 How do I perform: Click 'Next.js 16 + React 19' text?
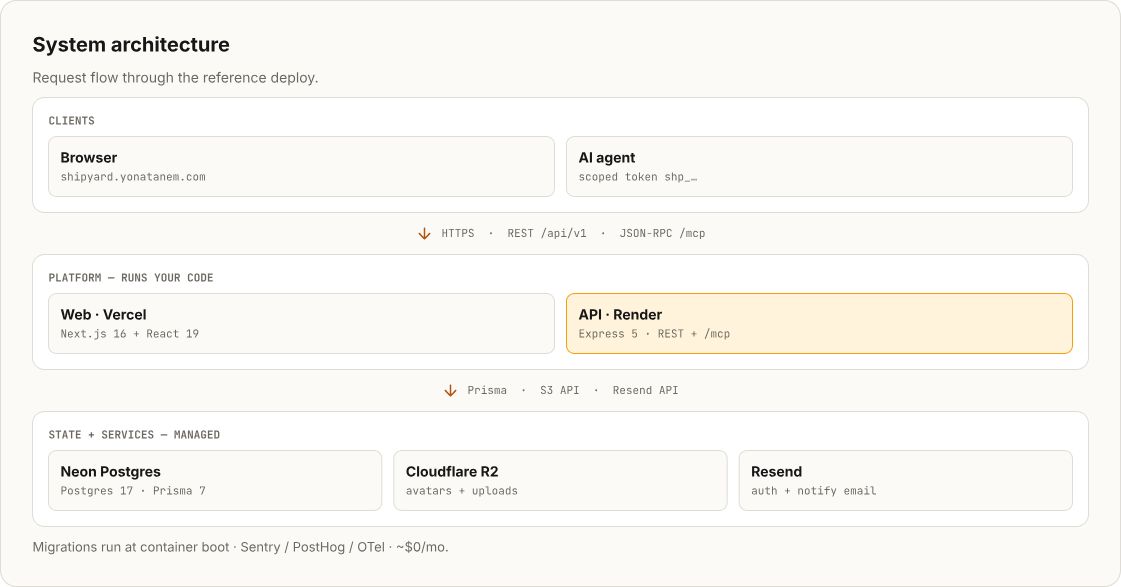(129, 334)
